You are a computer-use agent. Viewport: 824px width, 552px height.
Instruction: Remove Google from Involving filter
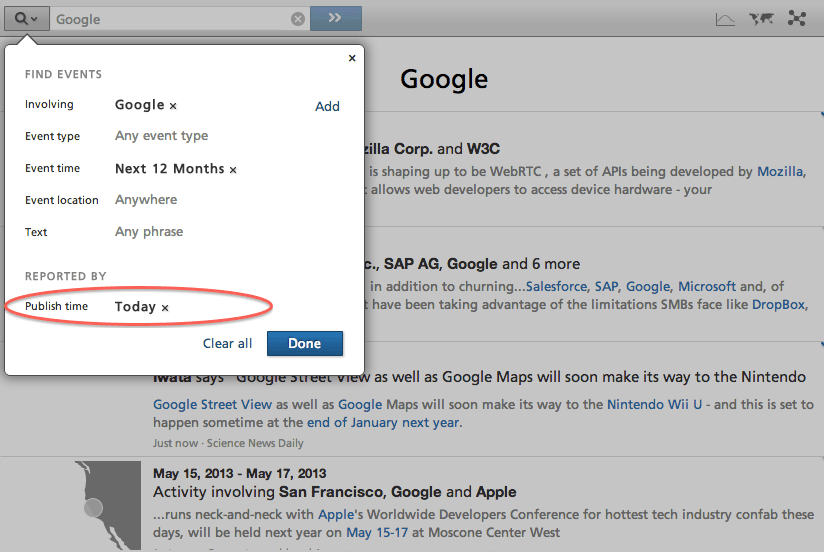pos(173,106)
